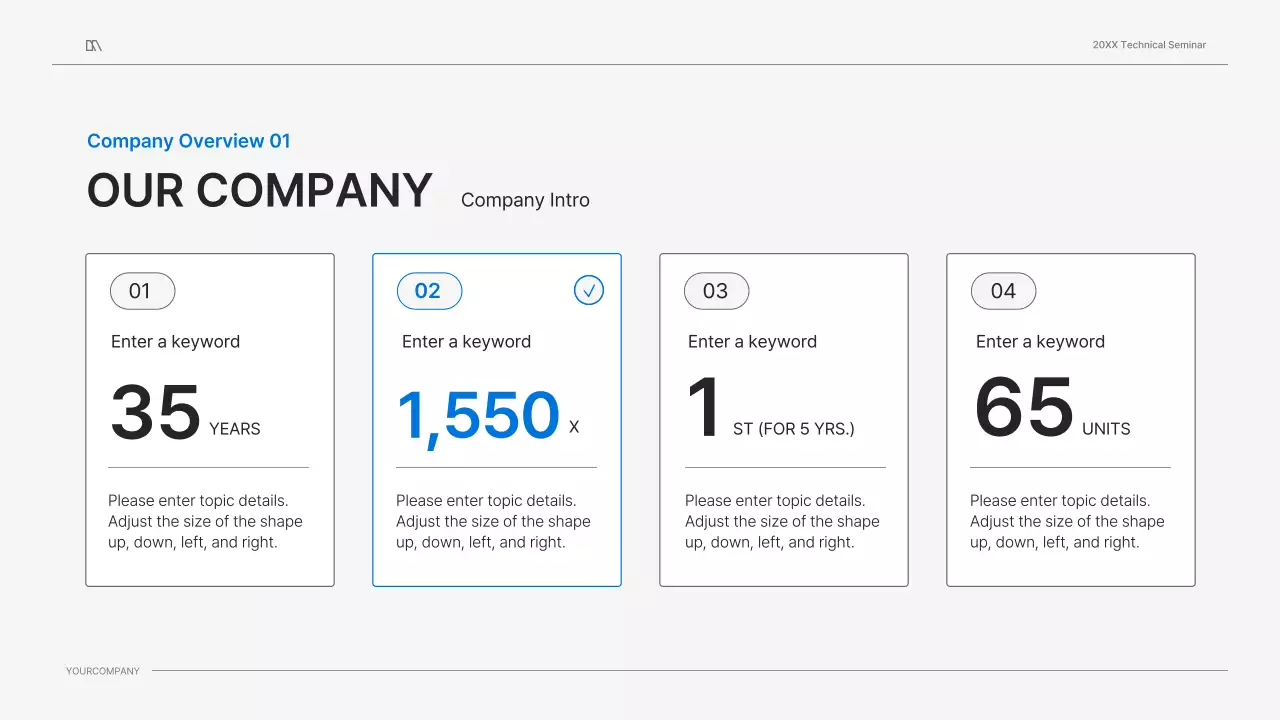The width and height of the screenshot is (1280, 720).
Task: Select the 35 YEARS statistic
Action: [x=185, y=414]
